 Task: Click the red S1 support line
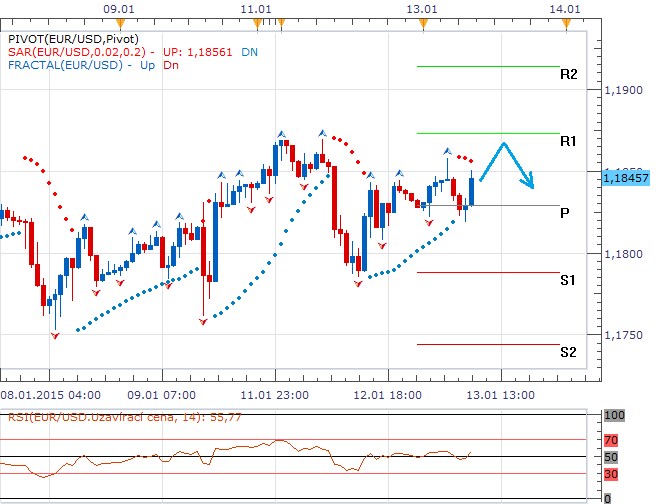point(487,272)
